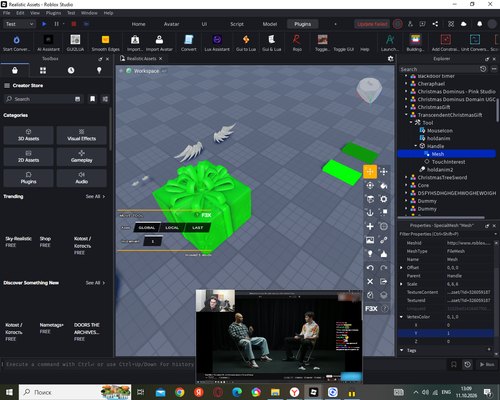
Task: Click the Gui to Lua plugin
Action: click(x=246, y=43)
